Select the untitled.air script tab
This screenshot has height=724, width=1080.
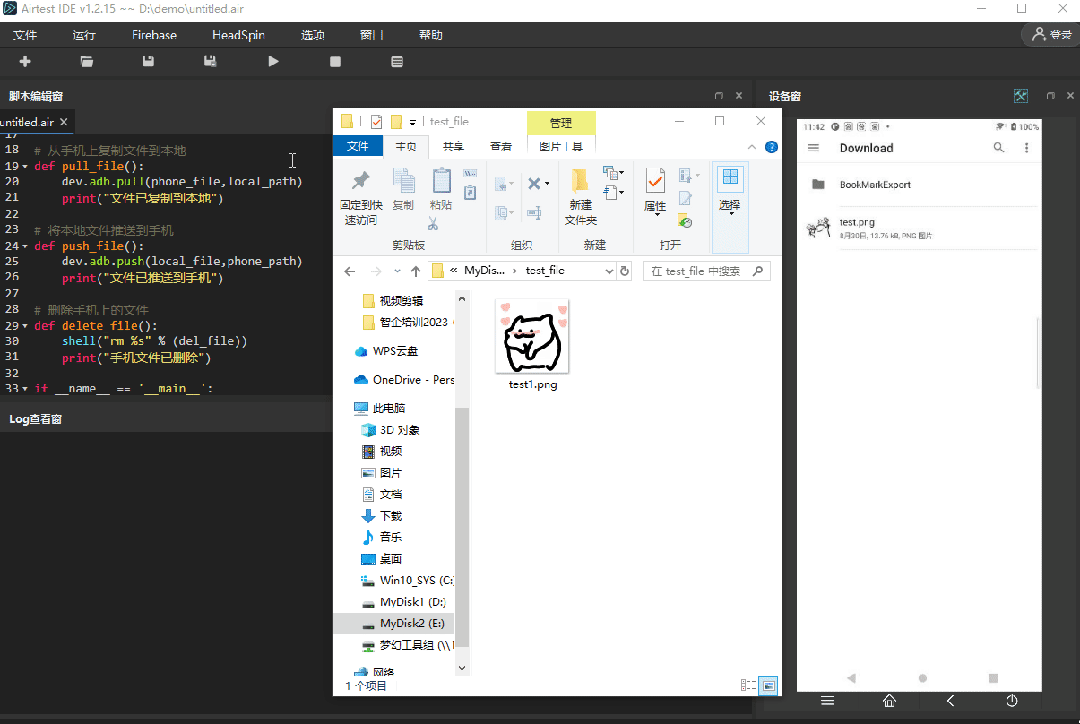pos(28,122)
